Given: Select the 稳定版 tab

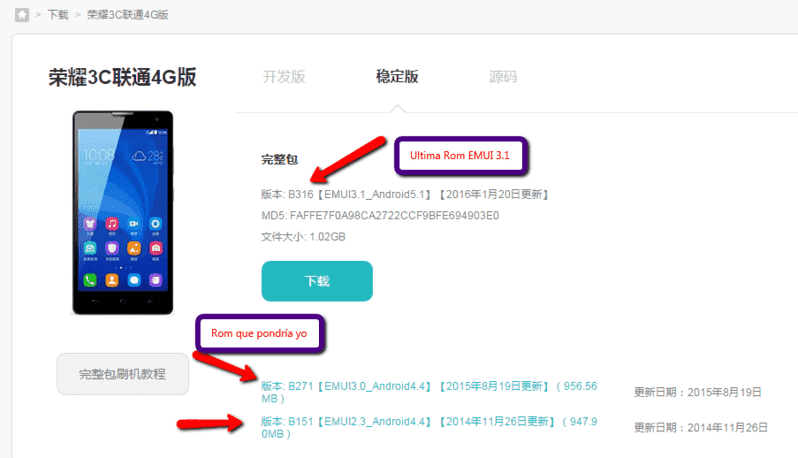Looking at the screenshot, I should 397,77.
